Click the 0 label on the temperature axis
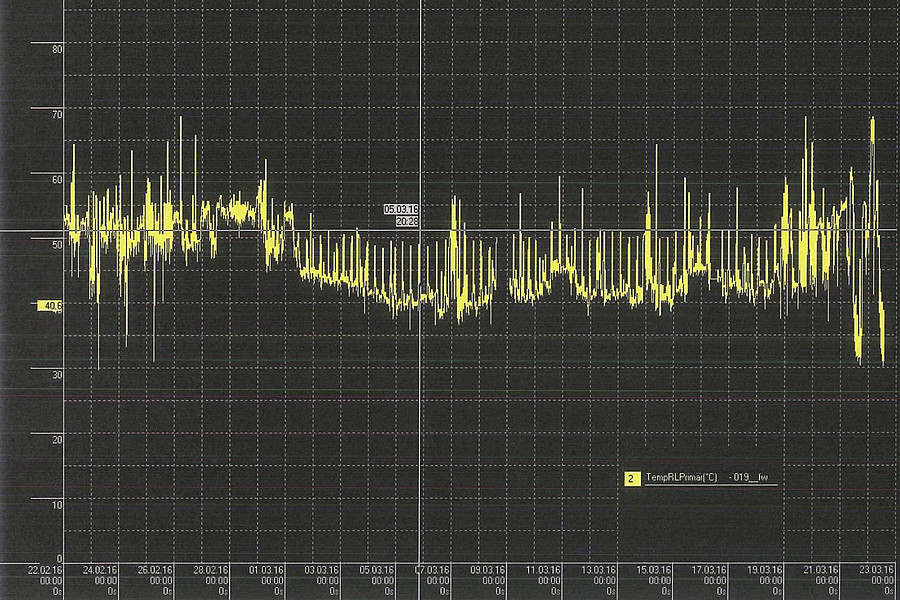Image resolution: width=900 pixels, height=600 pixels. pyautogui.click(x=59, y=559)
